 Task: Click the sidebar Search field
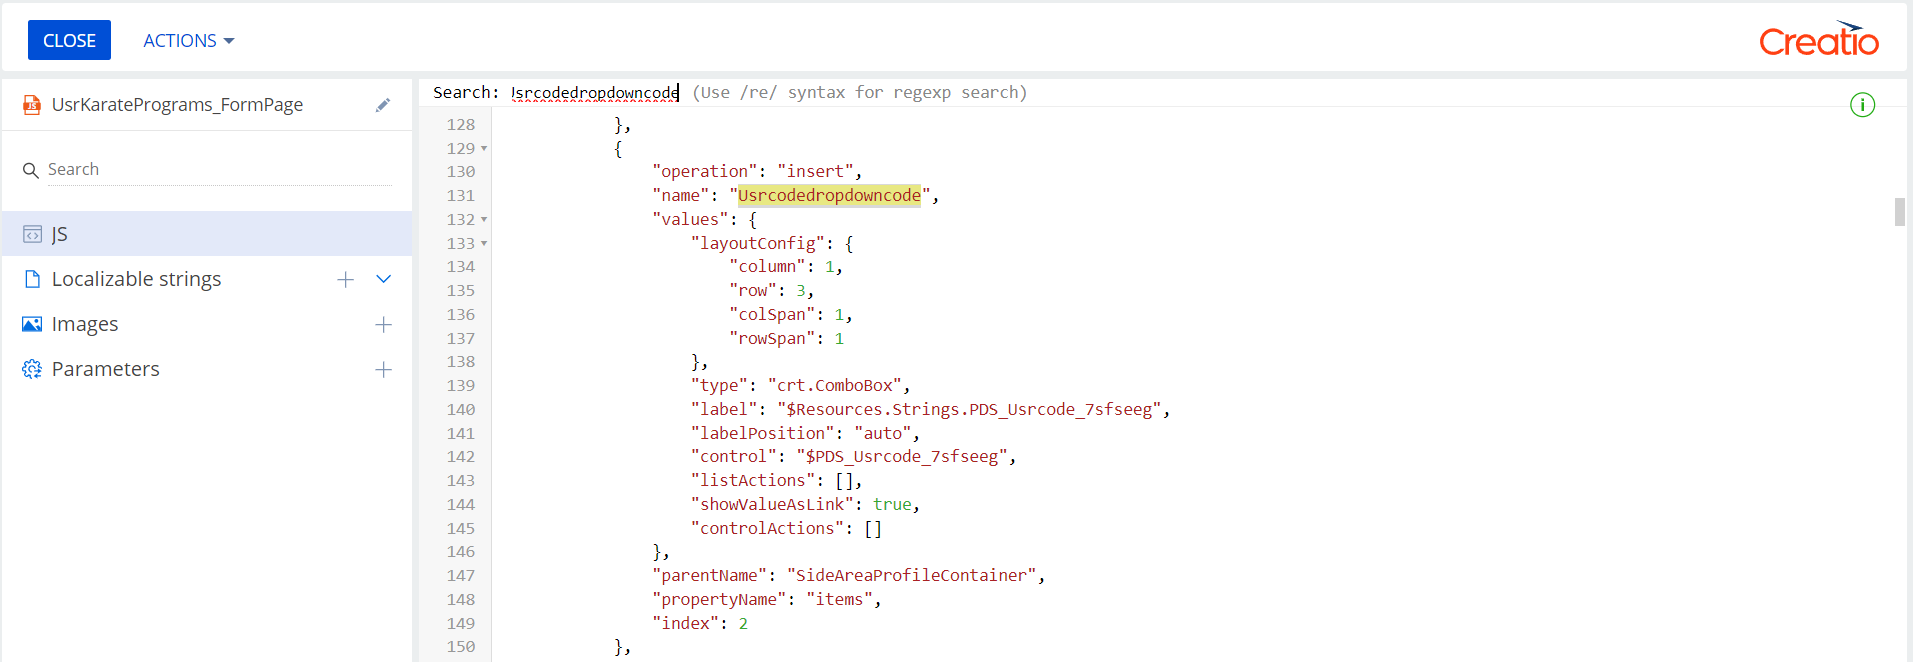[218, 170]
